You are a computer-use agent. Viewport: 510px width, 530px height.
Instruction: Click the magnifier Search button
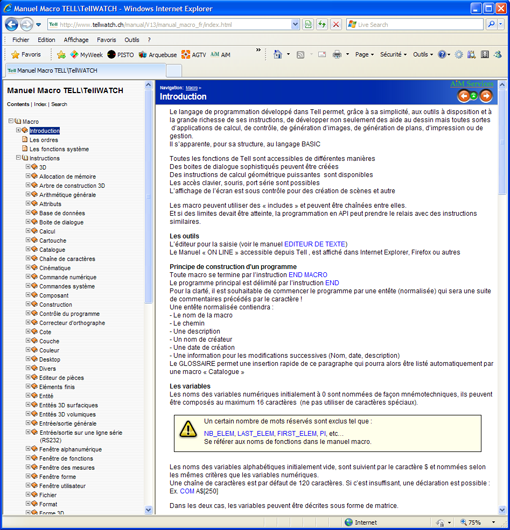point(491,24)
